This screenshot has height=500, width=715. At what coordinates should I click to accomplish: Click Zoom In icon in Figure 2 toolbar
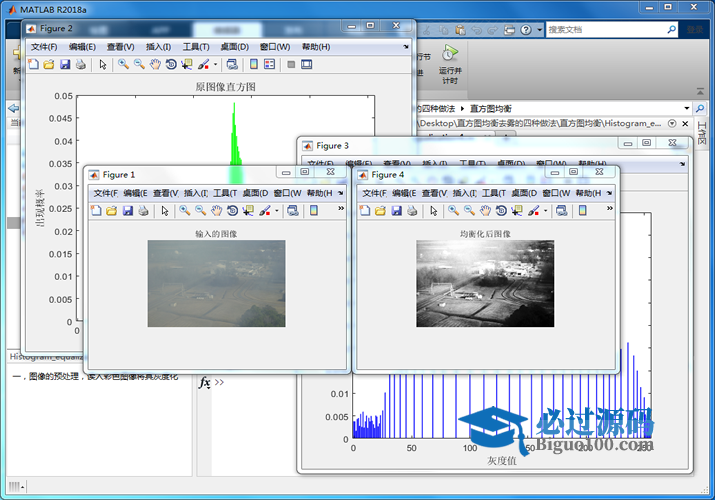point(123,65)
